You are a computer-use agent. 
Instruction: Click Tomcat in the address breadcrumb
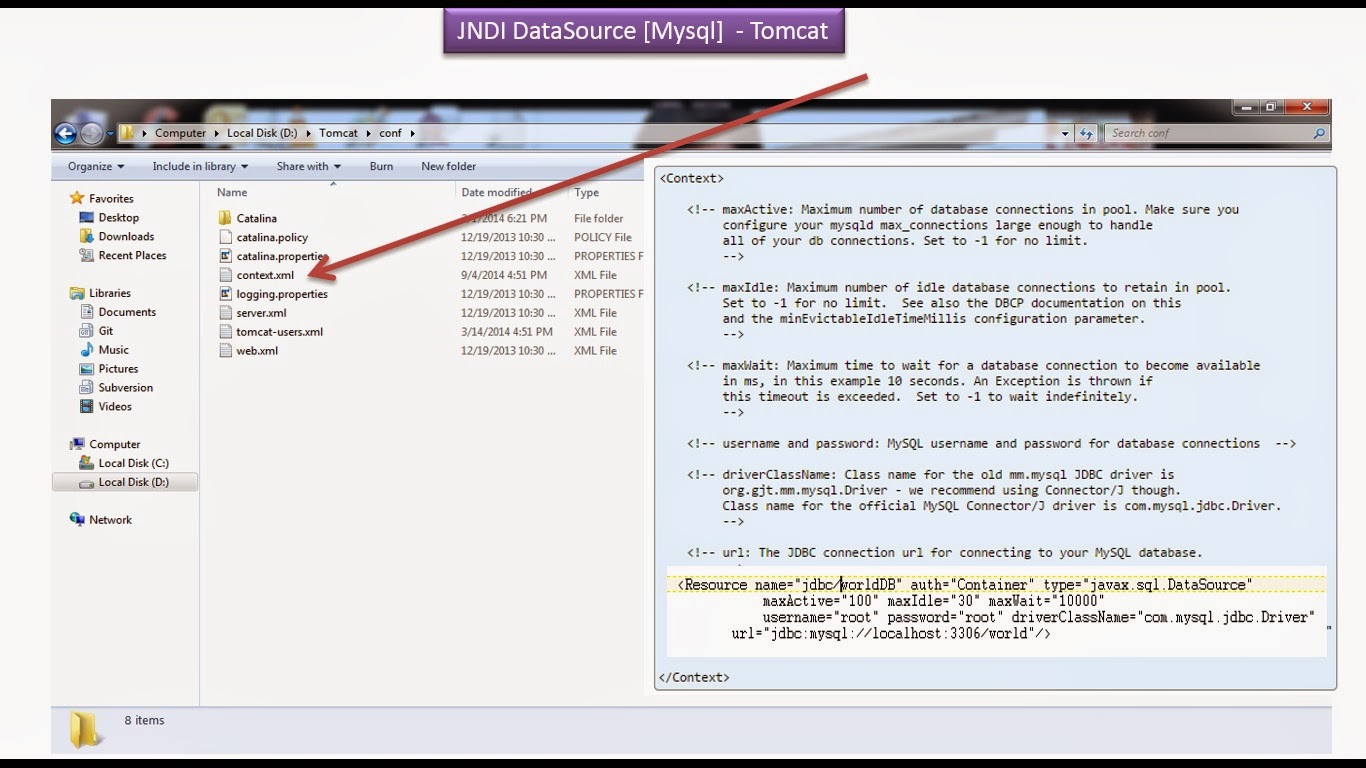coord(339,133)
